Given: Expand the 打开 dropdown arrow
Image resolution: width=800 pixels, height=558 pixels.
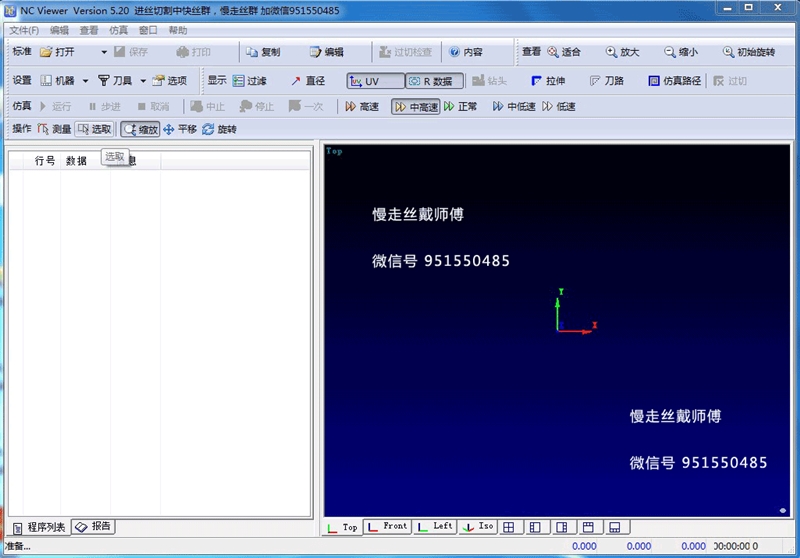Looking at the screenshot, I should (104, 52).
